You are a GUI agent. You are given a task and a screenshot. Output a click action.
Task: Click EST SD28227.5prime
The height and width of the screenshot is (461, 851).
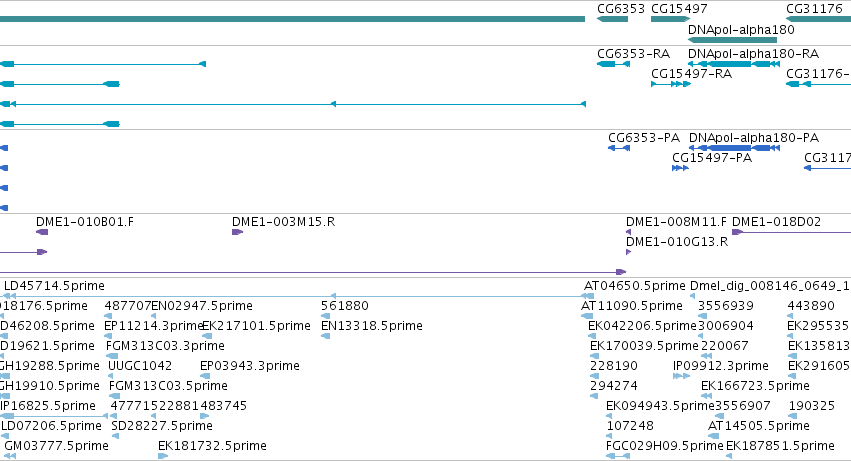coord(162,426)
